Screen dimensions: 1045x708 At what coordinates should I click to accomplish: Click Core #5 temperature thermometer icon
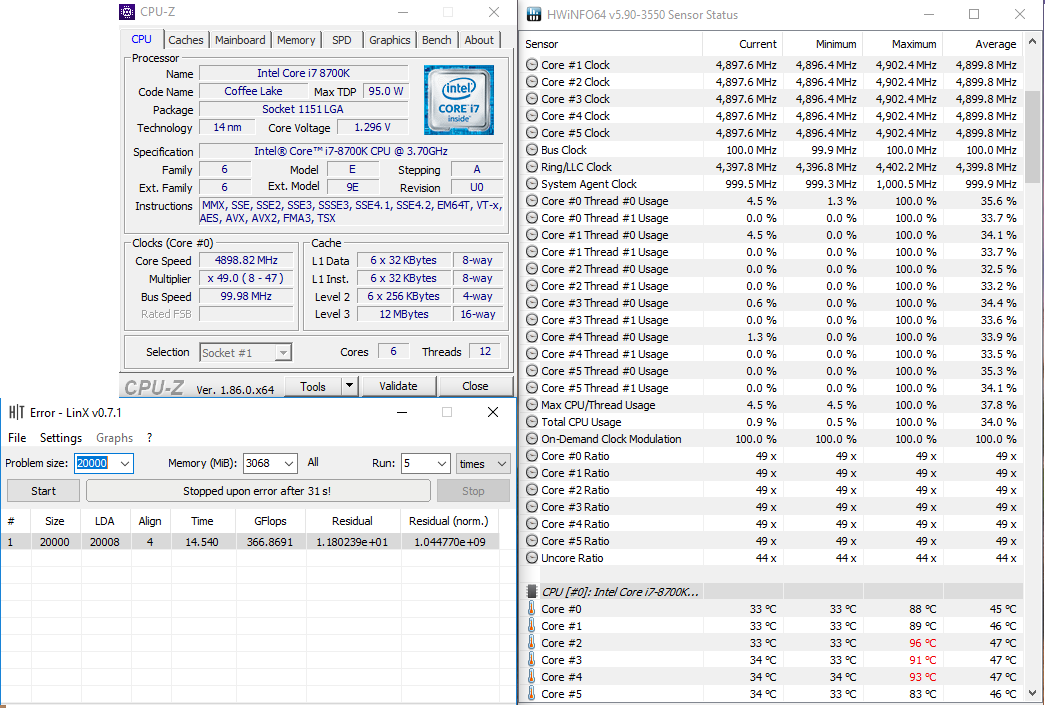(x=532, y=694)
